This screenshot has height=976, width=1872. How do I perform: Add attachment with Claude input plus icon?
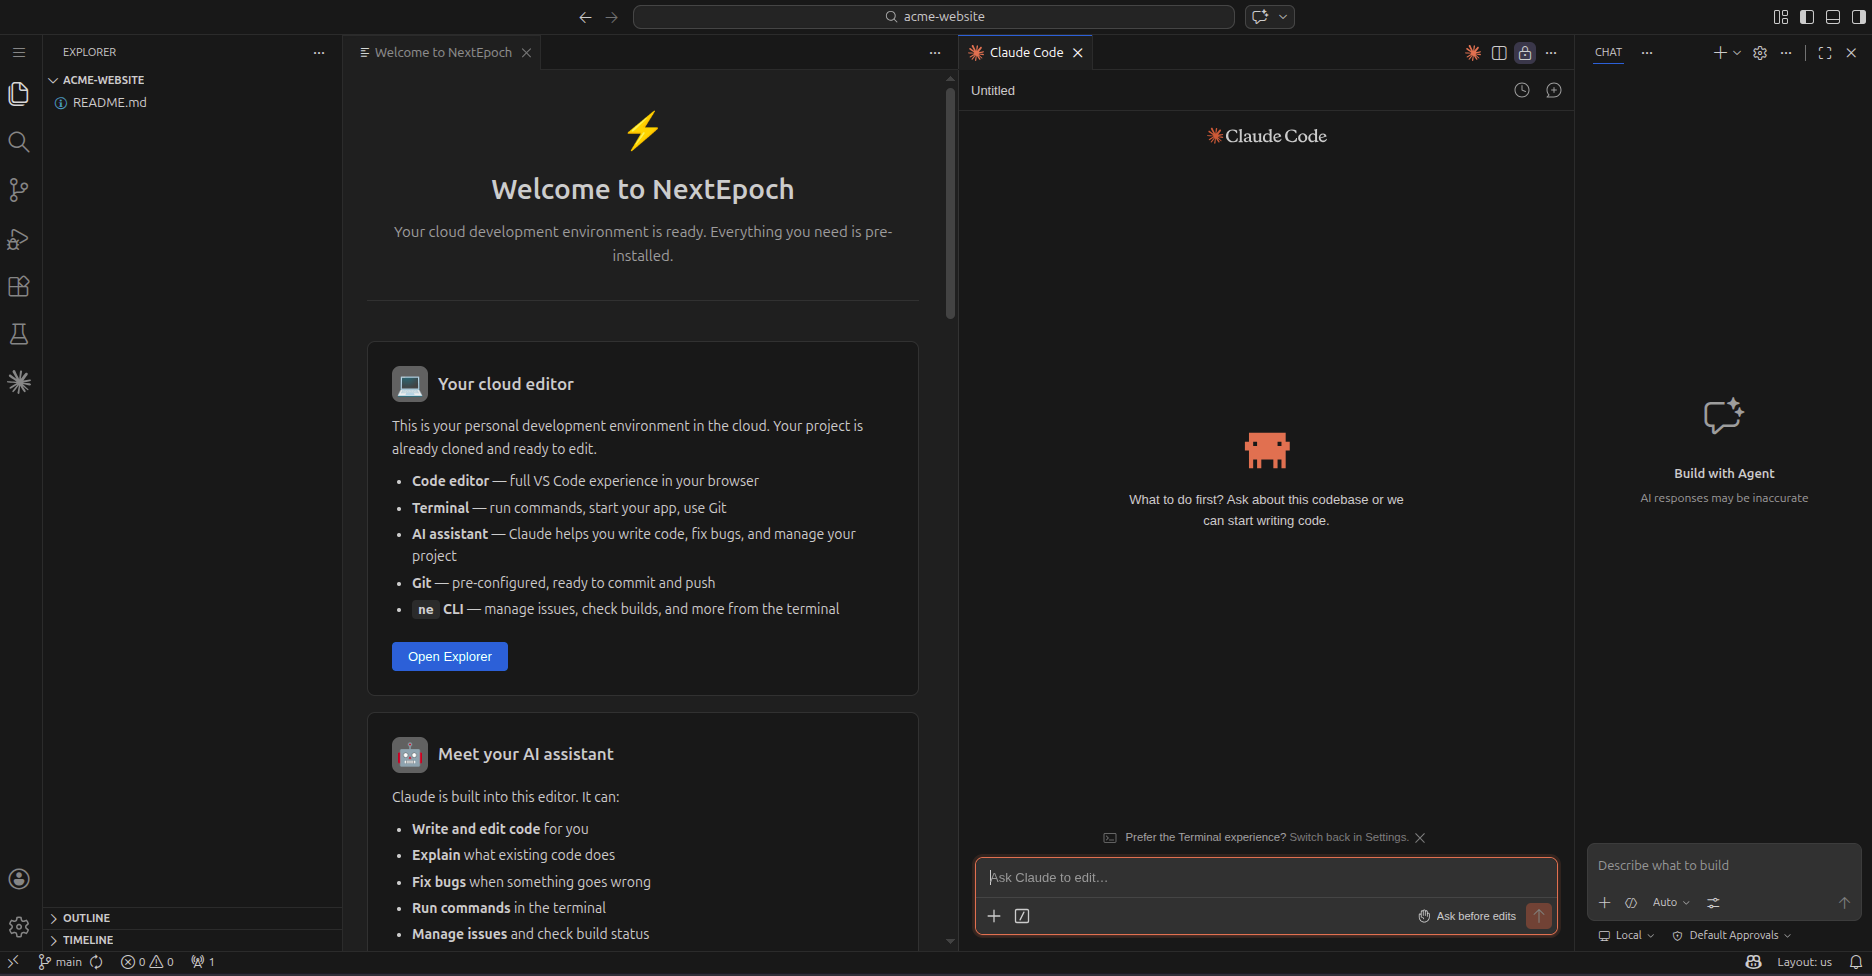pos(994,916)
